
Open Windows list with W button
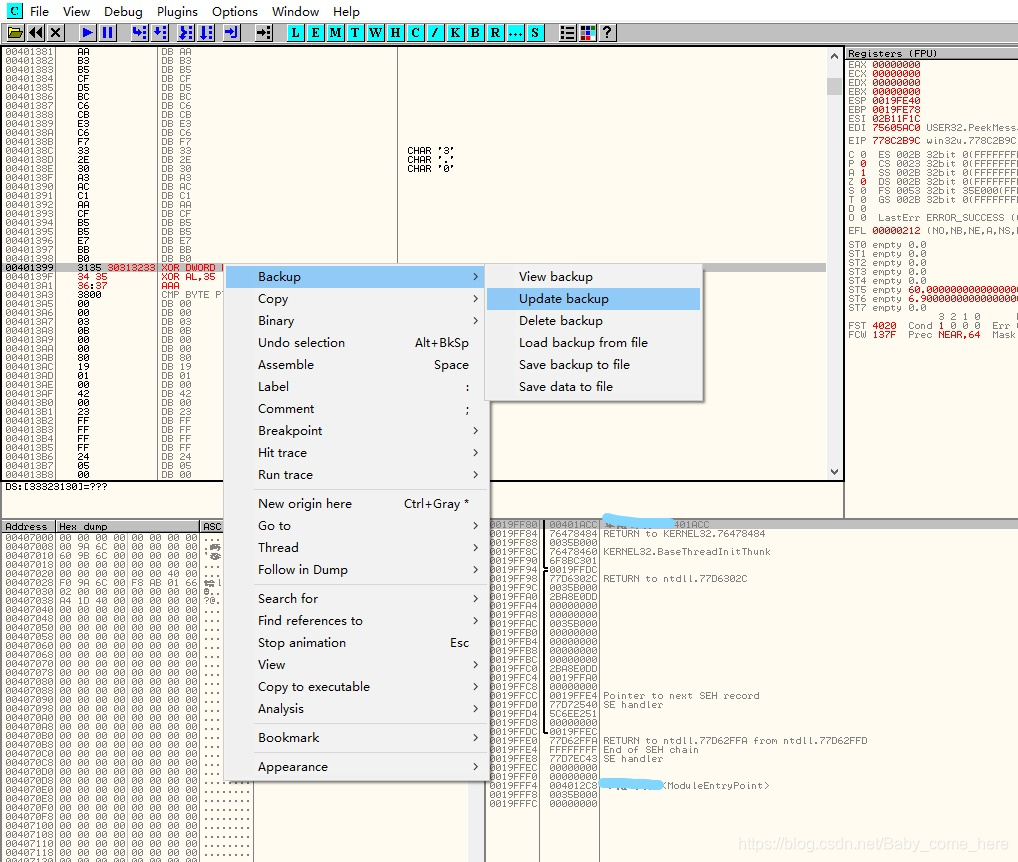[x=375, y=32]
